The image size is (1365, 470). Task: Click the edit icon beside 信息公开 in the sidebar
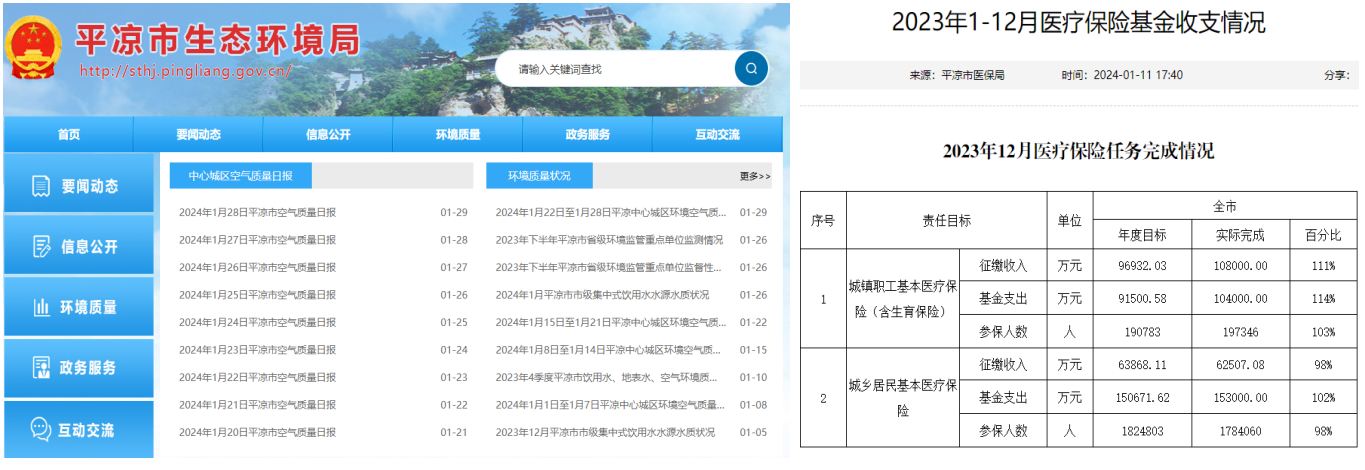coord(41,246)
